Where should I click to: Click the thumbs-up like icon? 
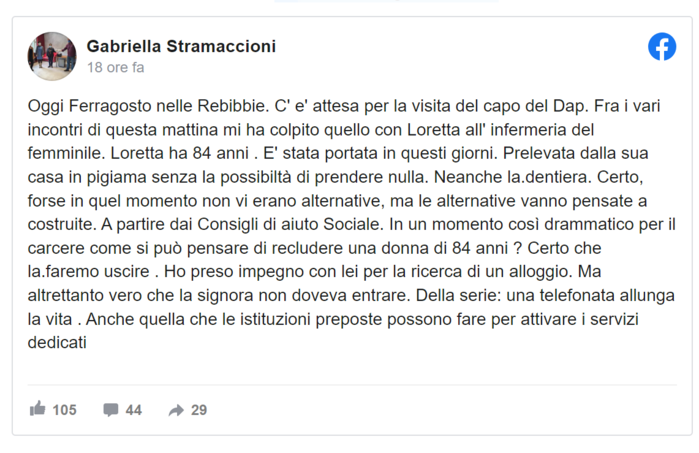click(x=38, y=409)
